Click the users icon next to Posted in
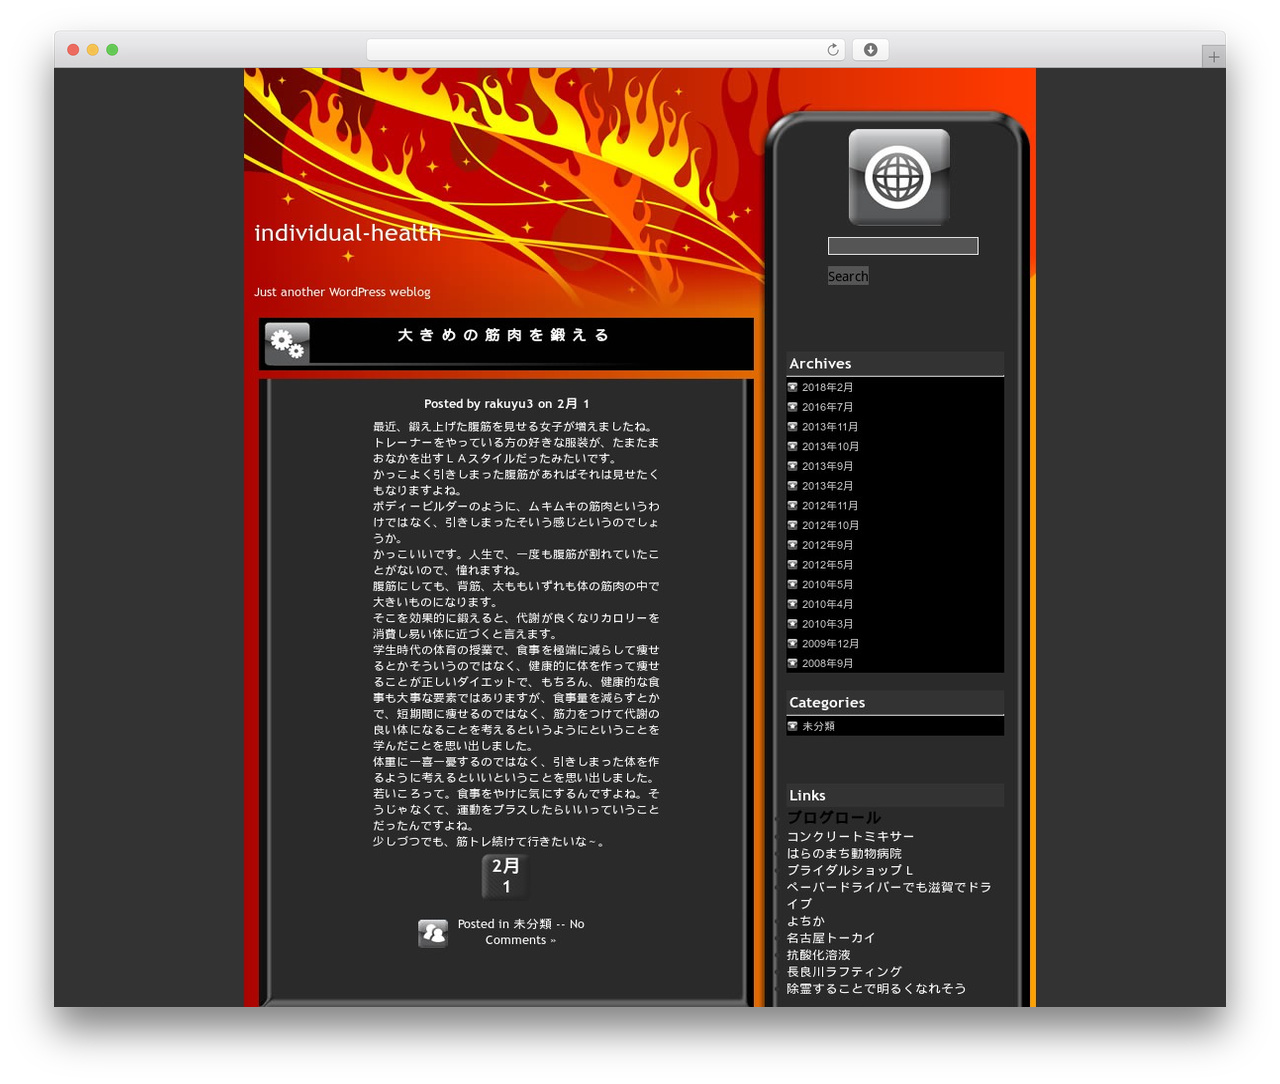This screenshot has height=1084, width=1280. [x=433, y=933]
